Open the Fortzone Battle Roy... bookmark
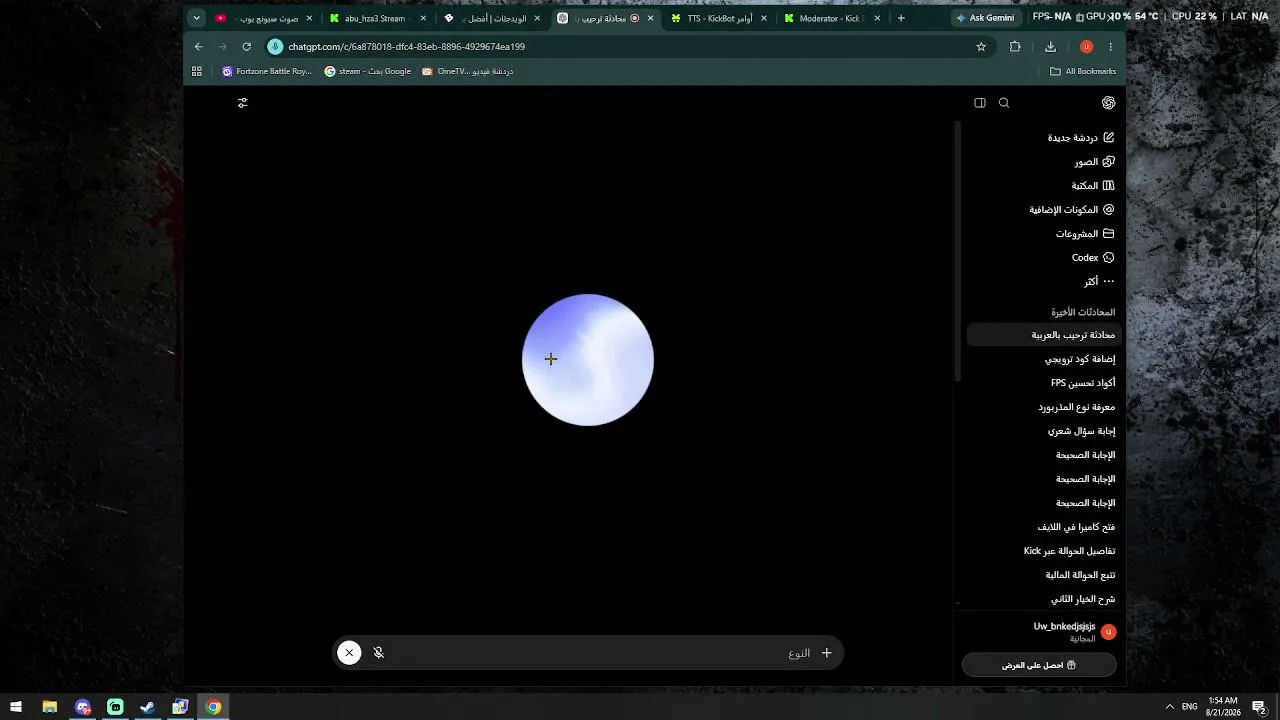This screenshot has height=720, width=1280. [x=267, y=71]
